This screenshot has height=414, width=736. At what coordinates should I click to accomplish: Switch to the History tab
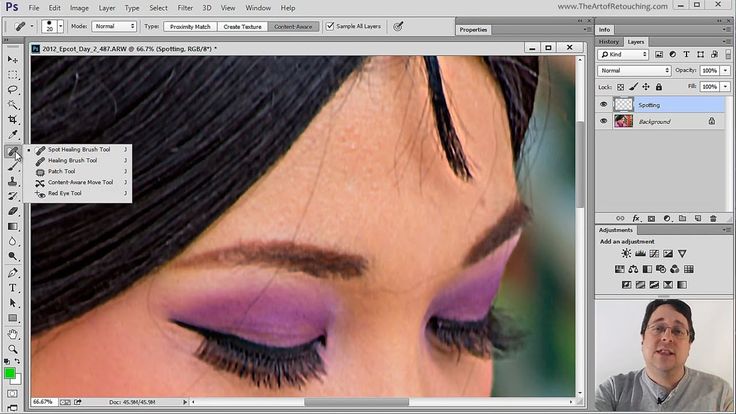point(609,42)
